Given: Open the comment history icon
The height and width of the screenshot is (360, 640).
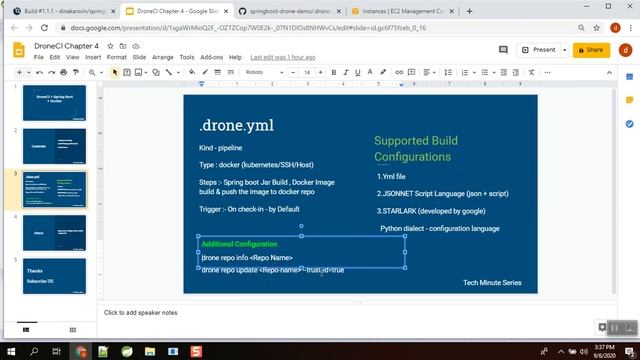Looking at the screenshot, I should [x=503, y=50].
